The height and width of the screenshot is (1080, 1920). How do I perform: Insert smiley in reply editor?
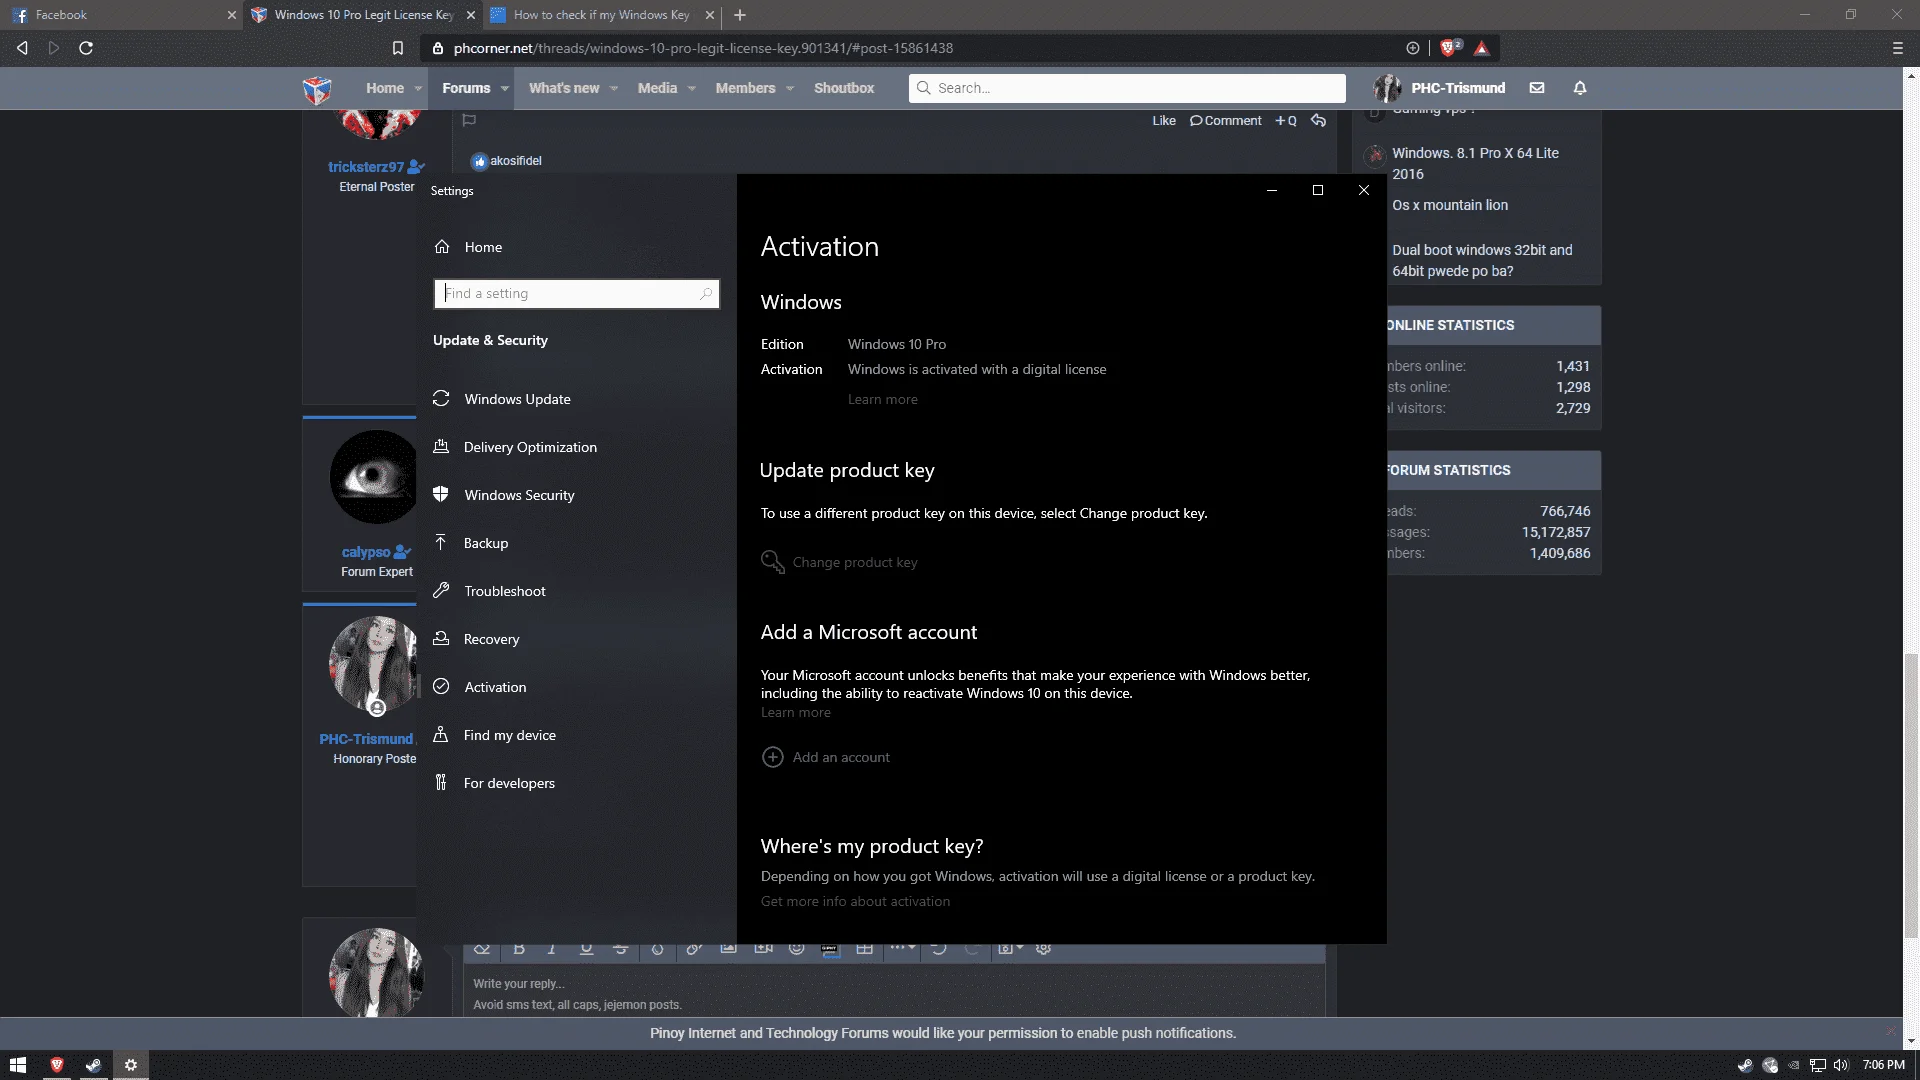(796, 949)
